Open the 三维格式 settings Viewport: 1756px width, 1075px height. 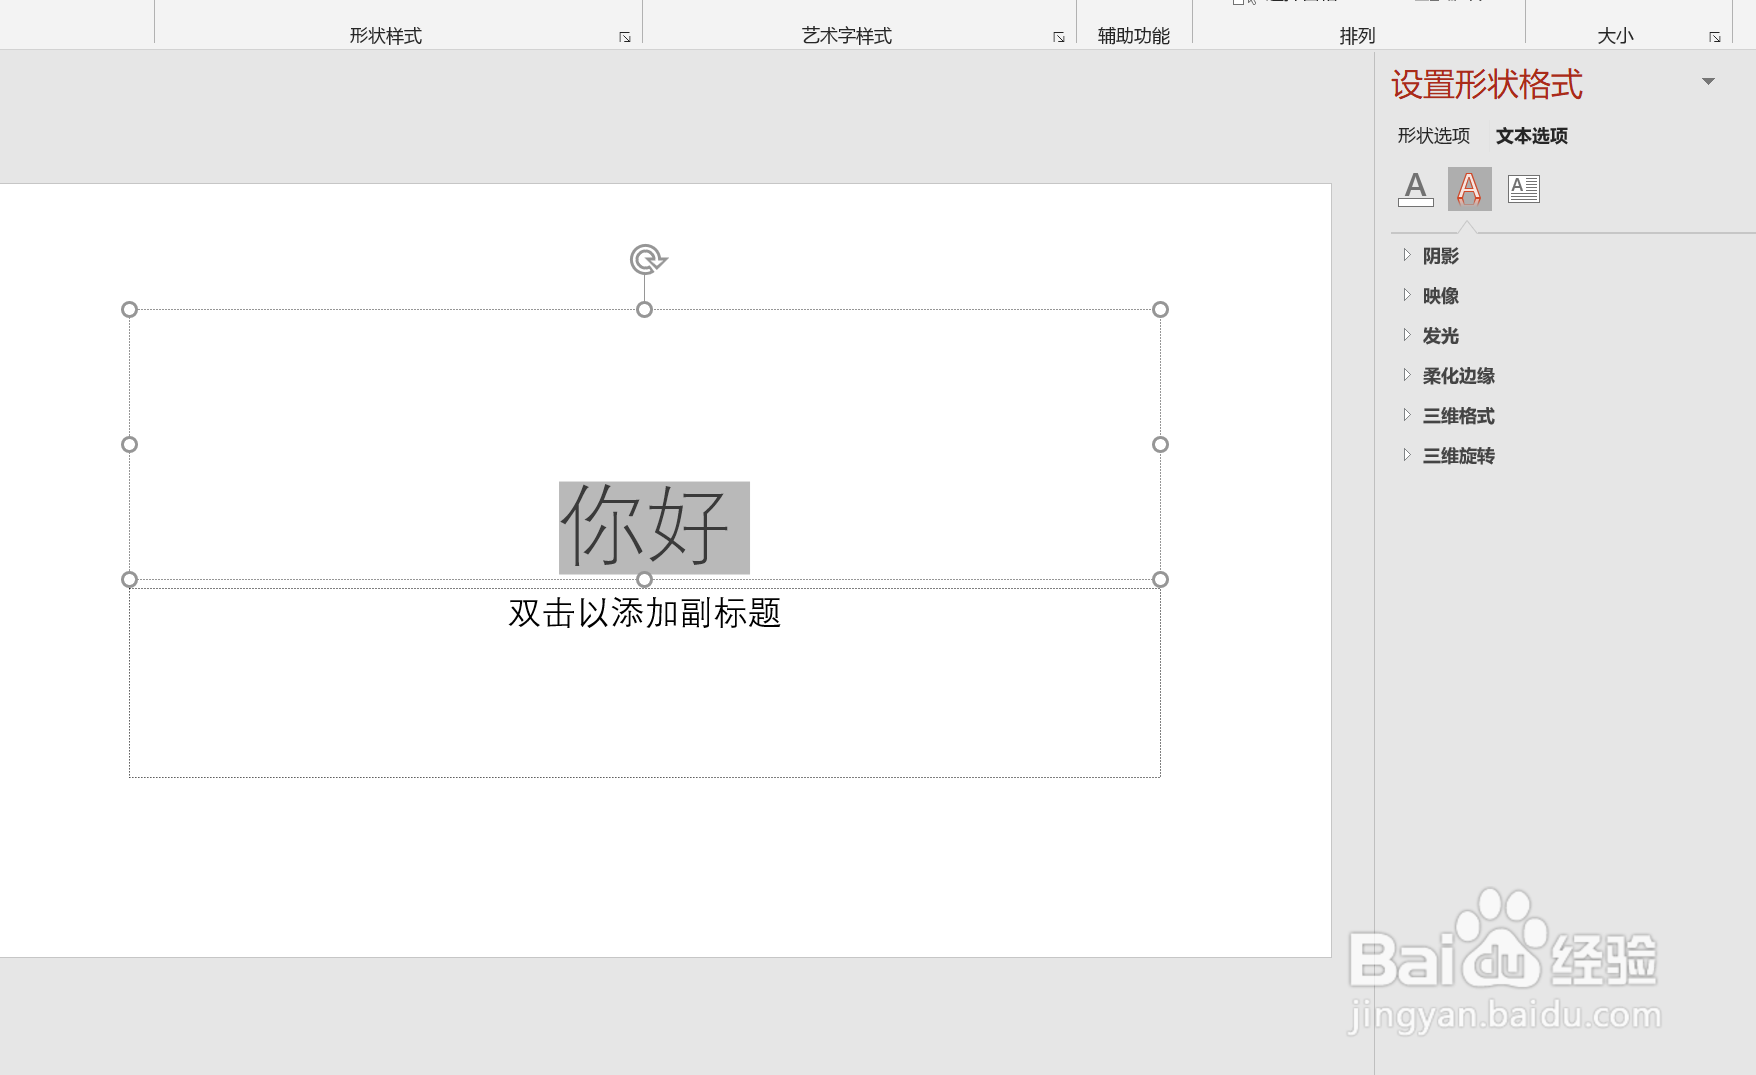(x=1459, y=415)
